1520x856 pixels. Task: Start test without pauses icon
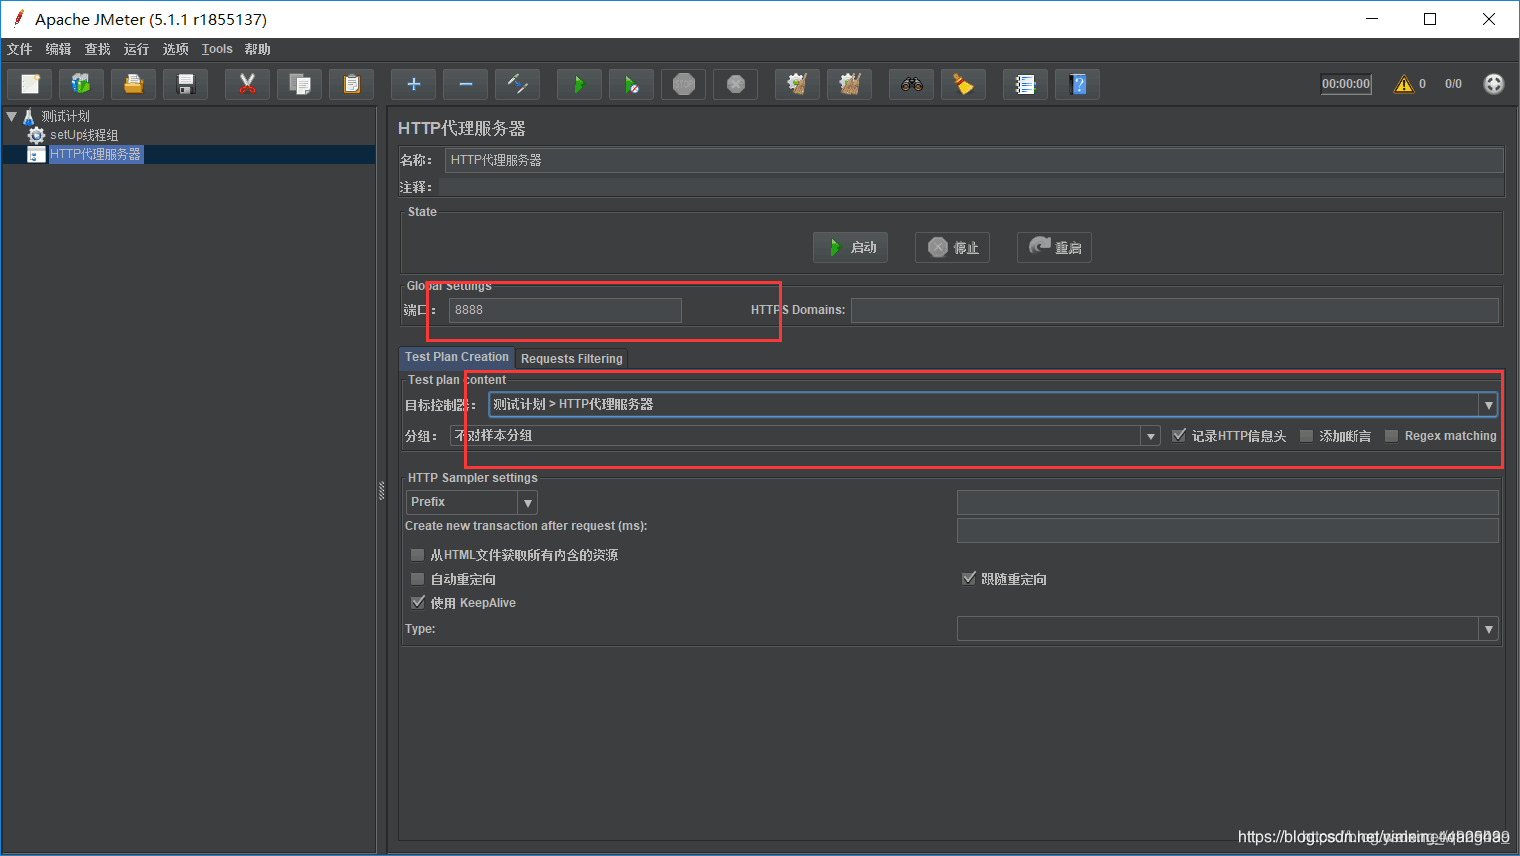click(631, 84)
